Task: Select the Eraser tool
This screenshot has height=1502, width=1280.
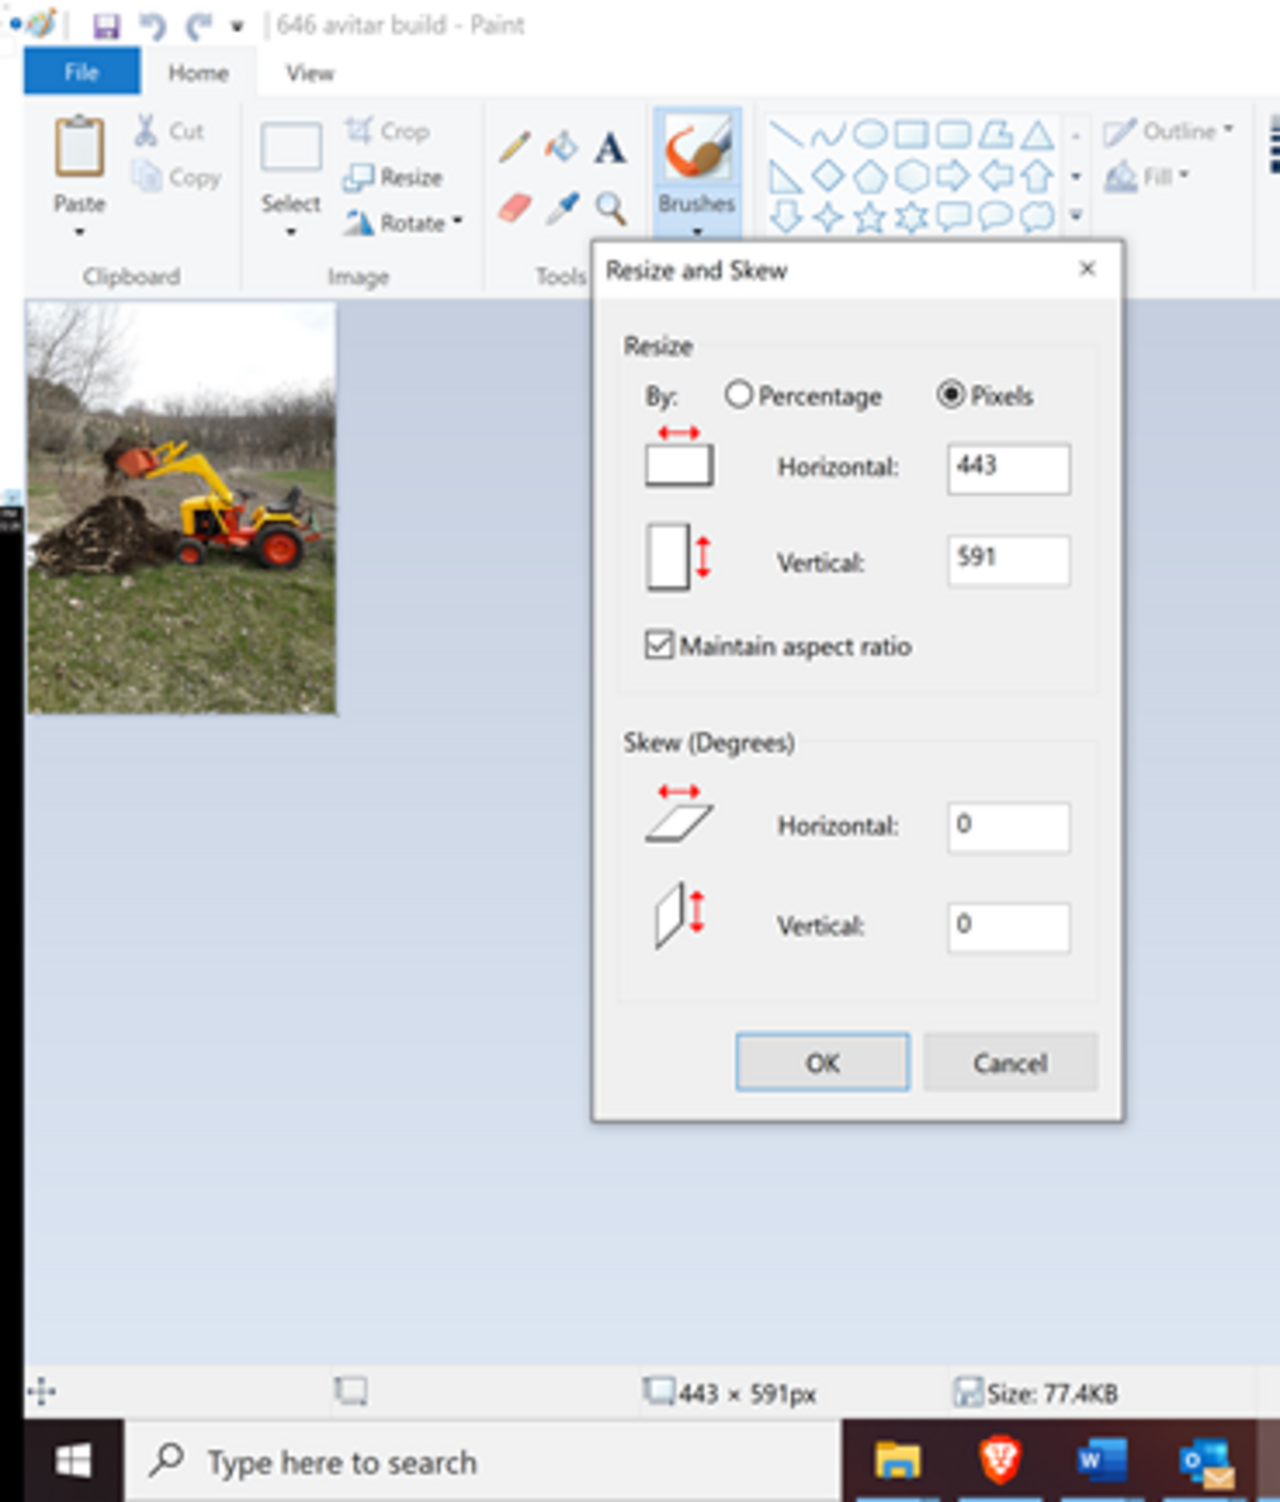Action: click(x=514, y=209)
